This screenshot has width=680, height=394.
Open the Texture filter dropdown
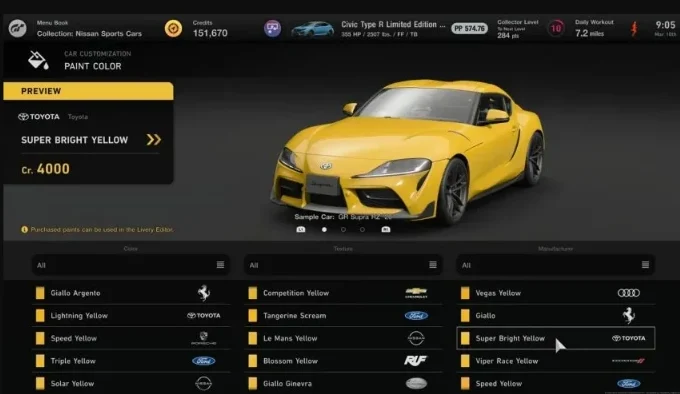343,265
